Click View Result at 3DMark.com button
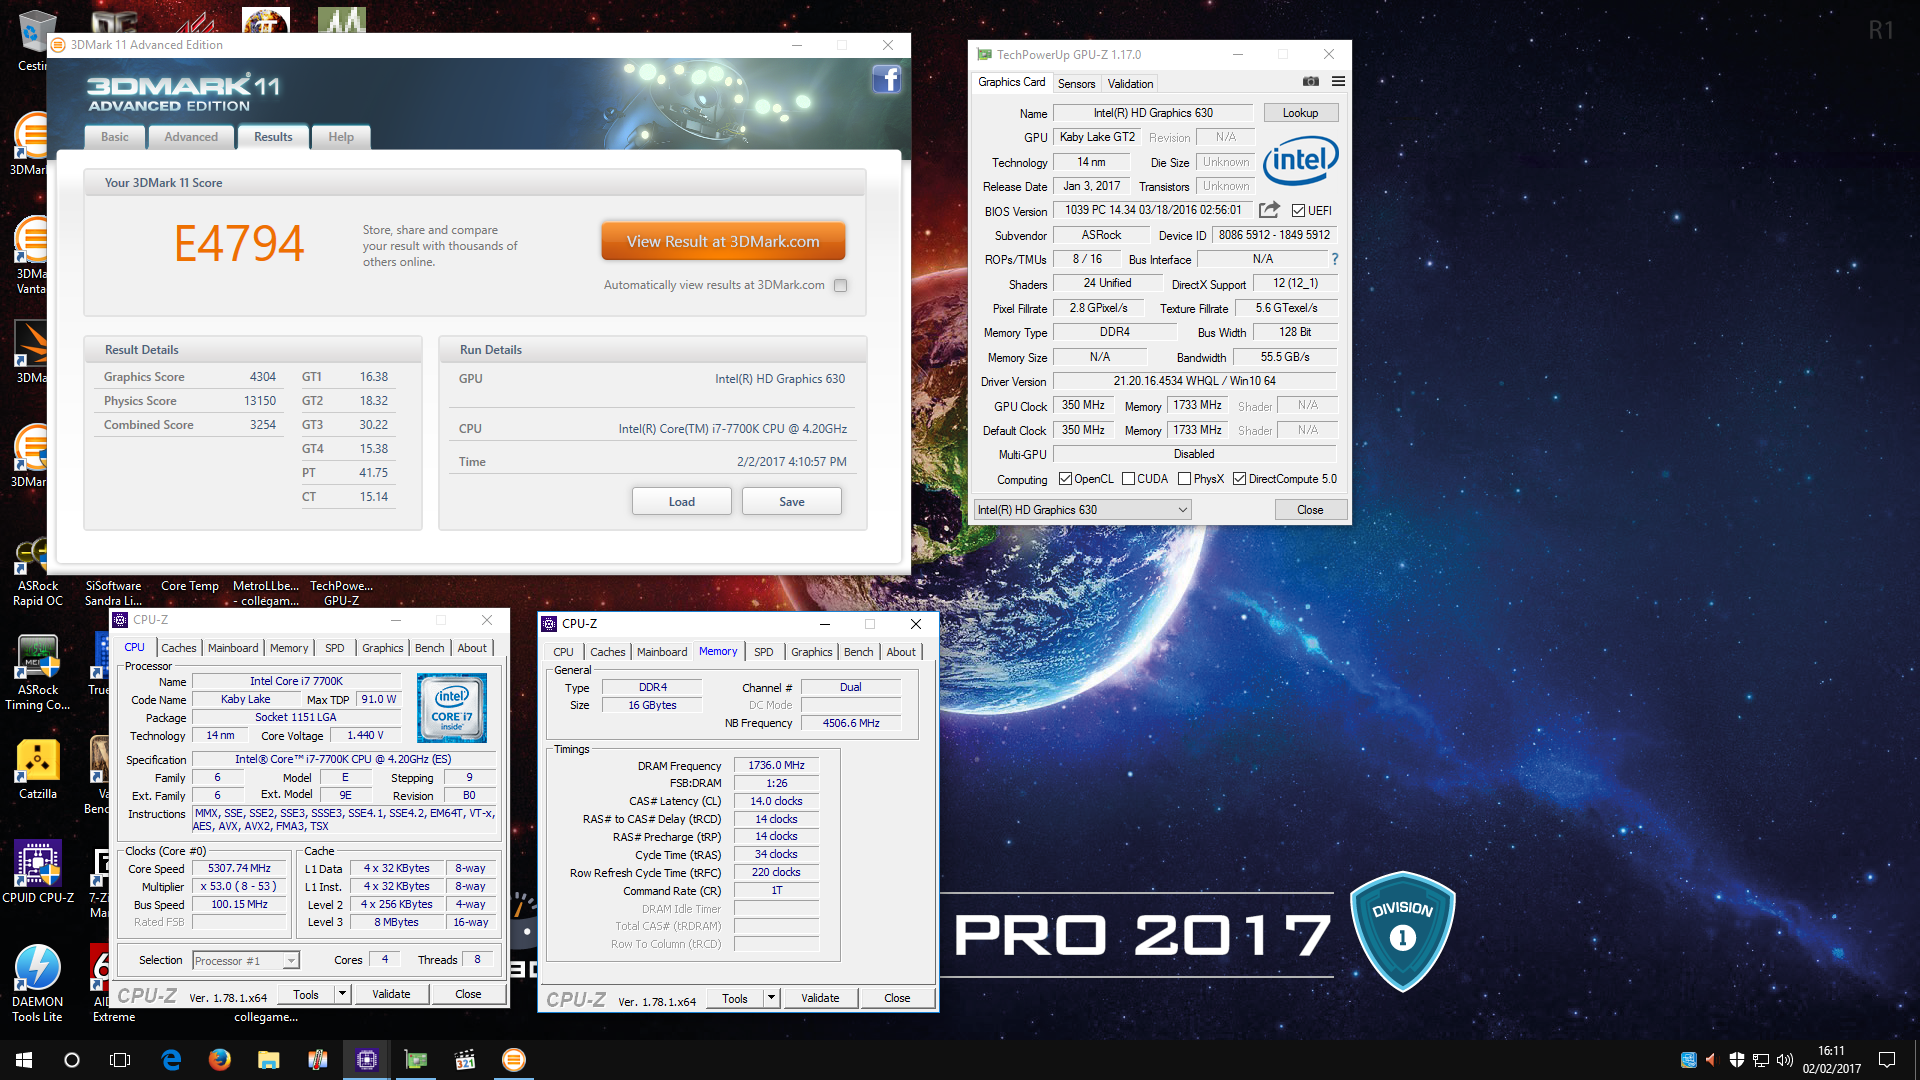Image resolution: width=1920 pixels, height=1080 pixels. [723, 241]
